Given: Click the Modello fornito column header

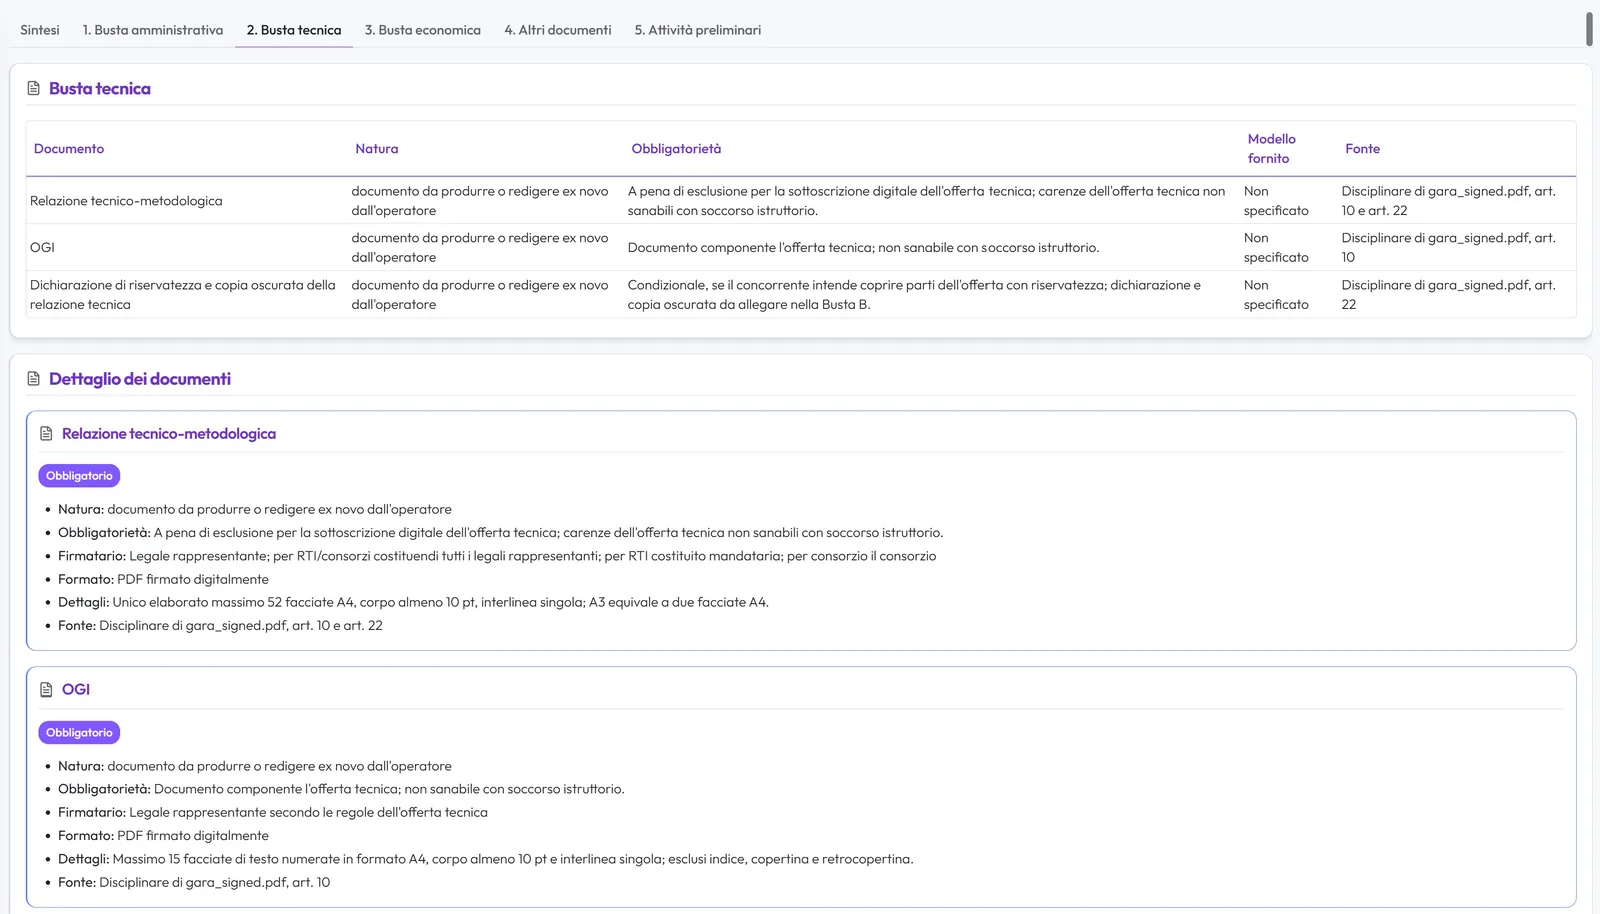Looking at the screenshot, I should [1271, 149].
